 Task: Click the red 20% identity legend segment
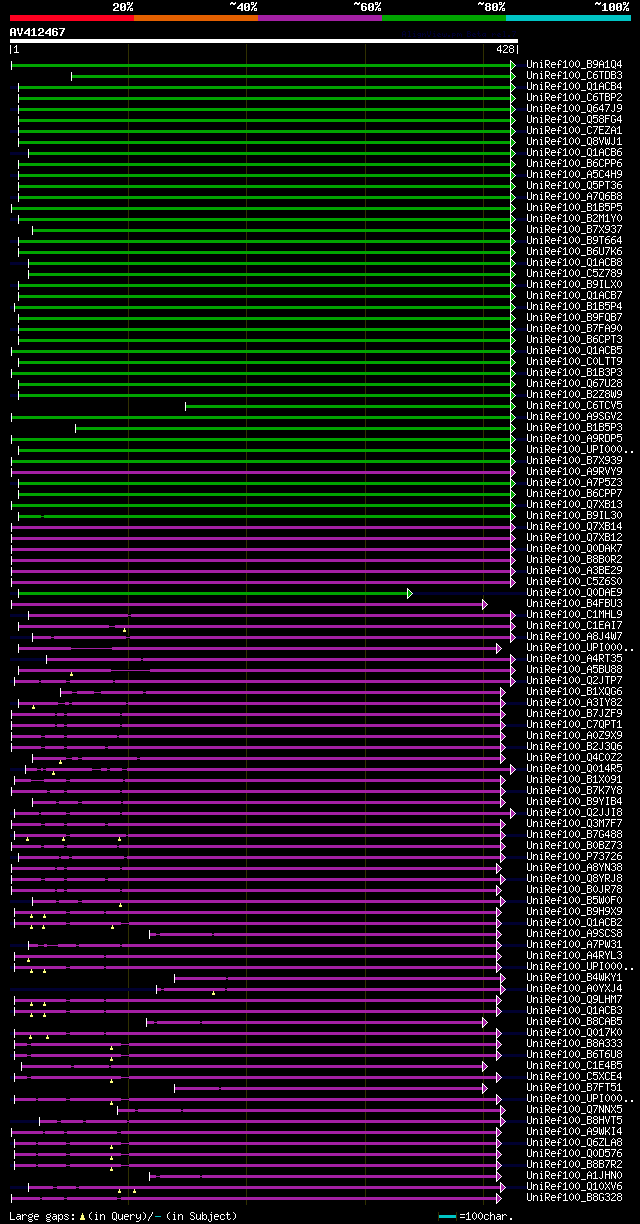tap(71, 18)
